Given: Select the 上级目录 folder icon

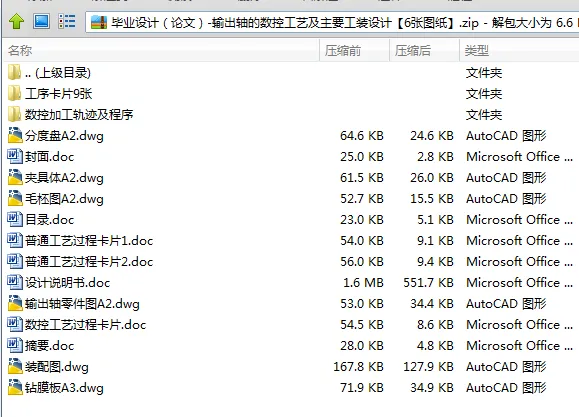Looking at the screenshot, I should pos(14,72).
